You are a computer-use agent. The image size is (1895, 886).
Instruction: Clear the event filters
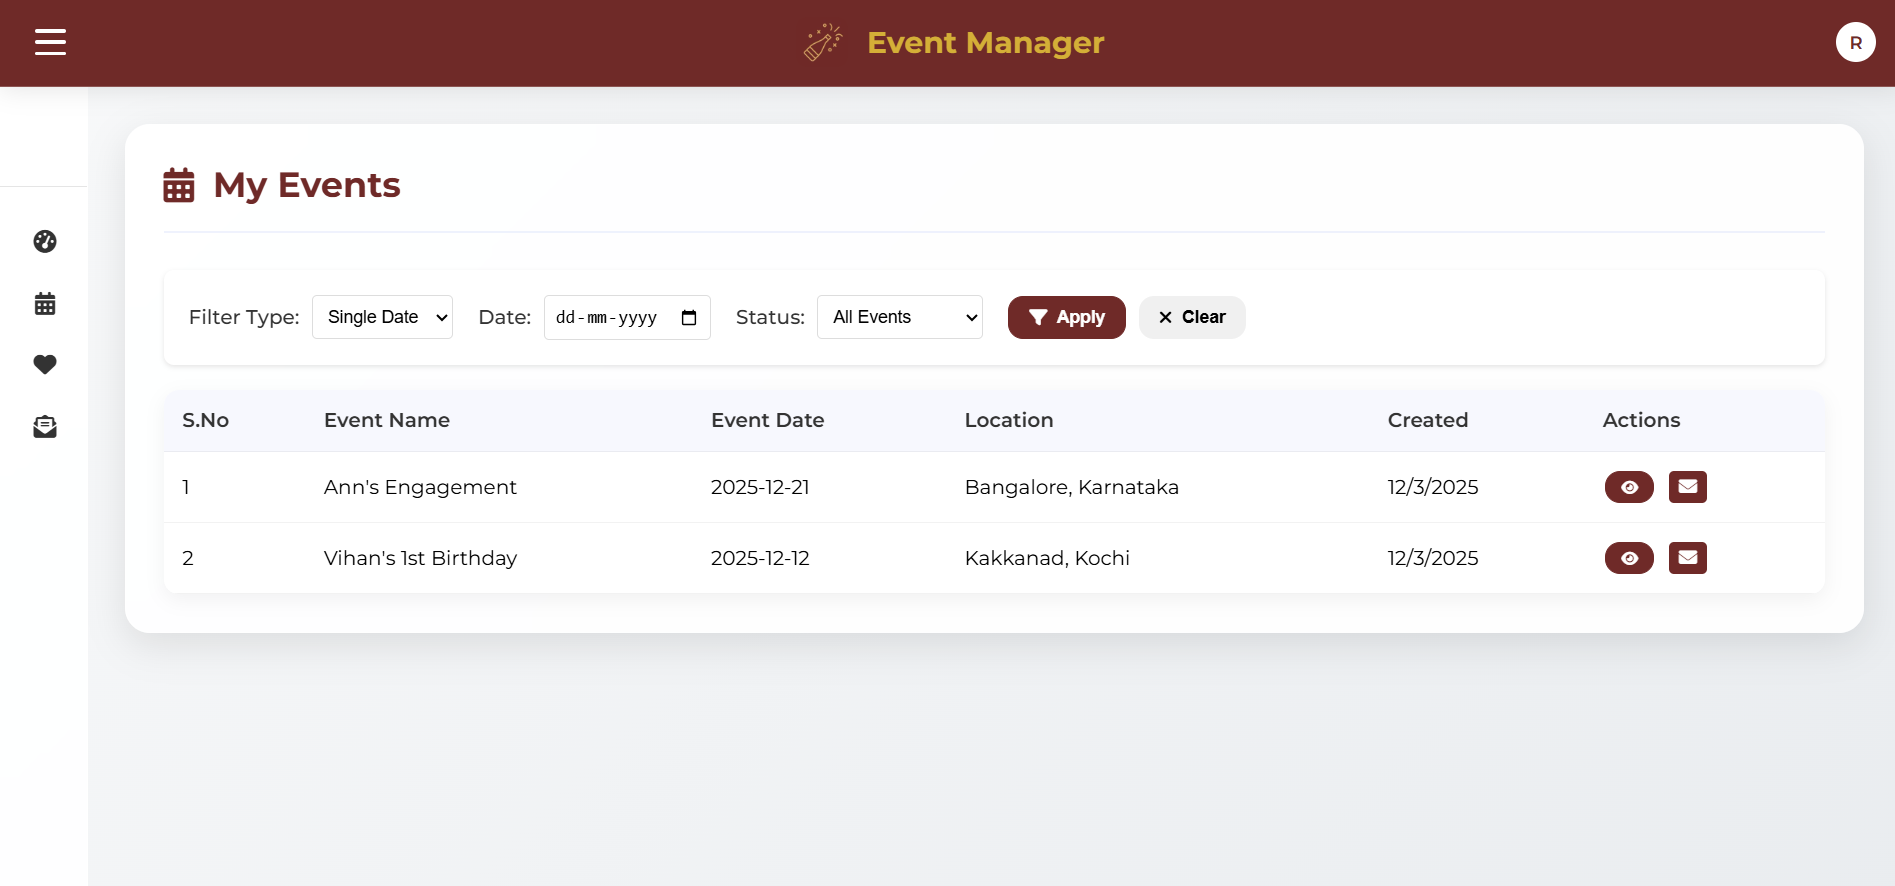tap(1192, 317)
